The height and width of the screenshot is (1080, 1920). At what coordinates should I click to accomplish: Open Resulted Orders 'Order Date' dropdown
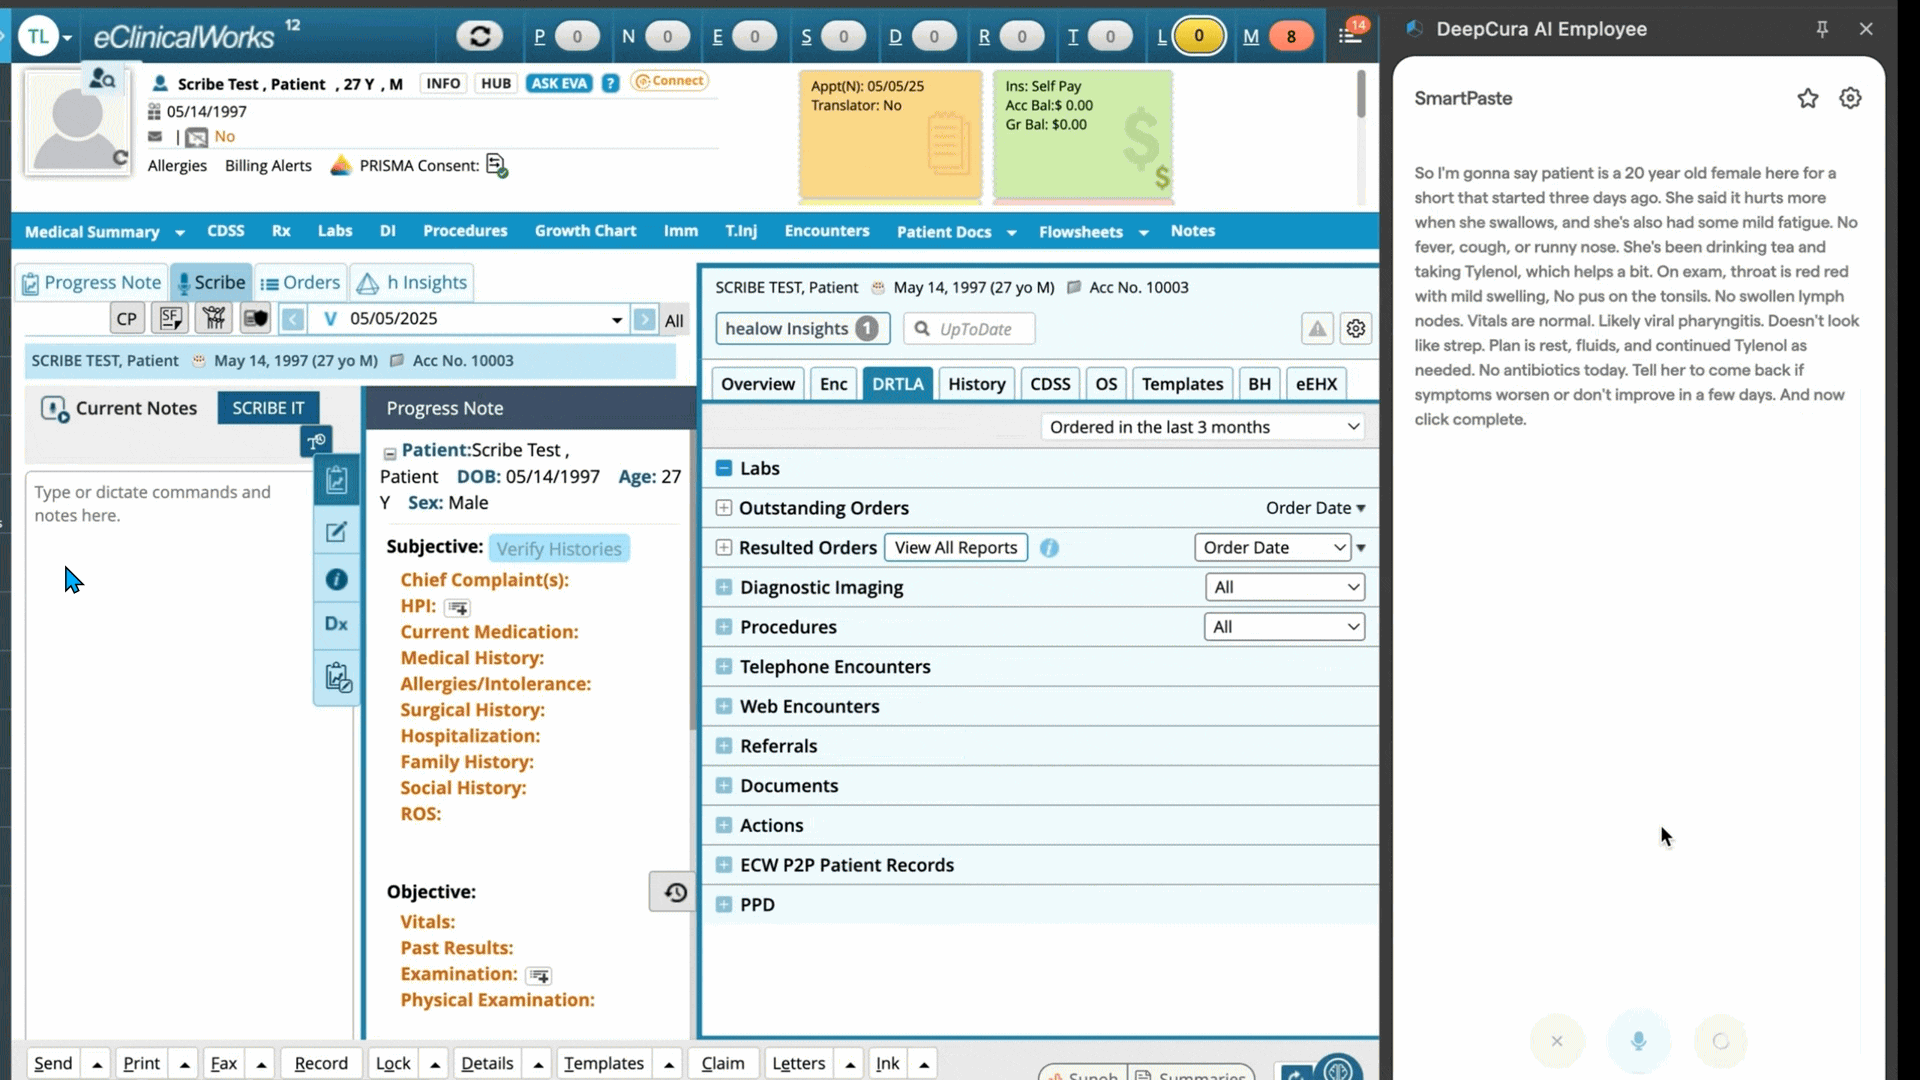tap(1273, 548)
